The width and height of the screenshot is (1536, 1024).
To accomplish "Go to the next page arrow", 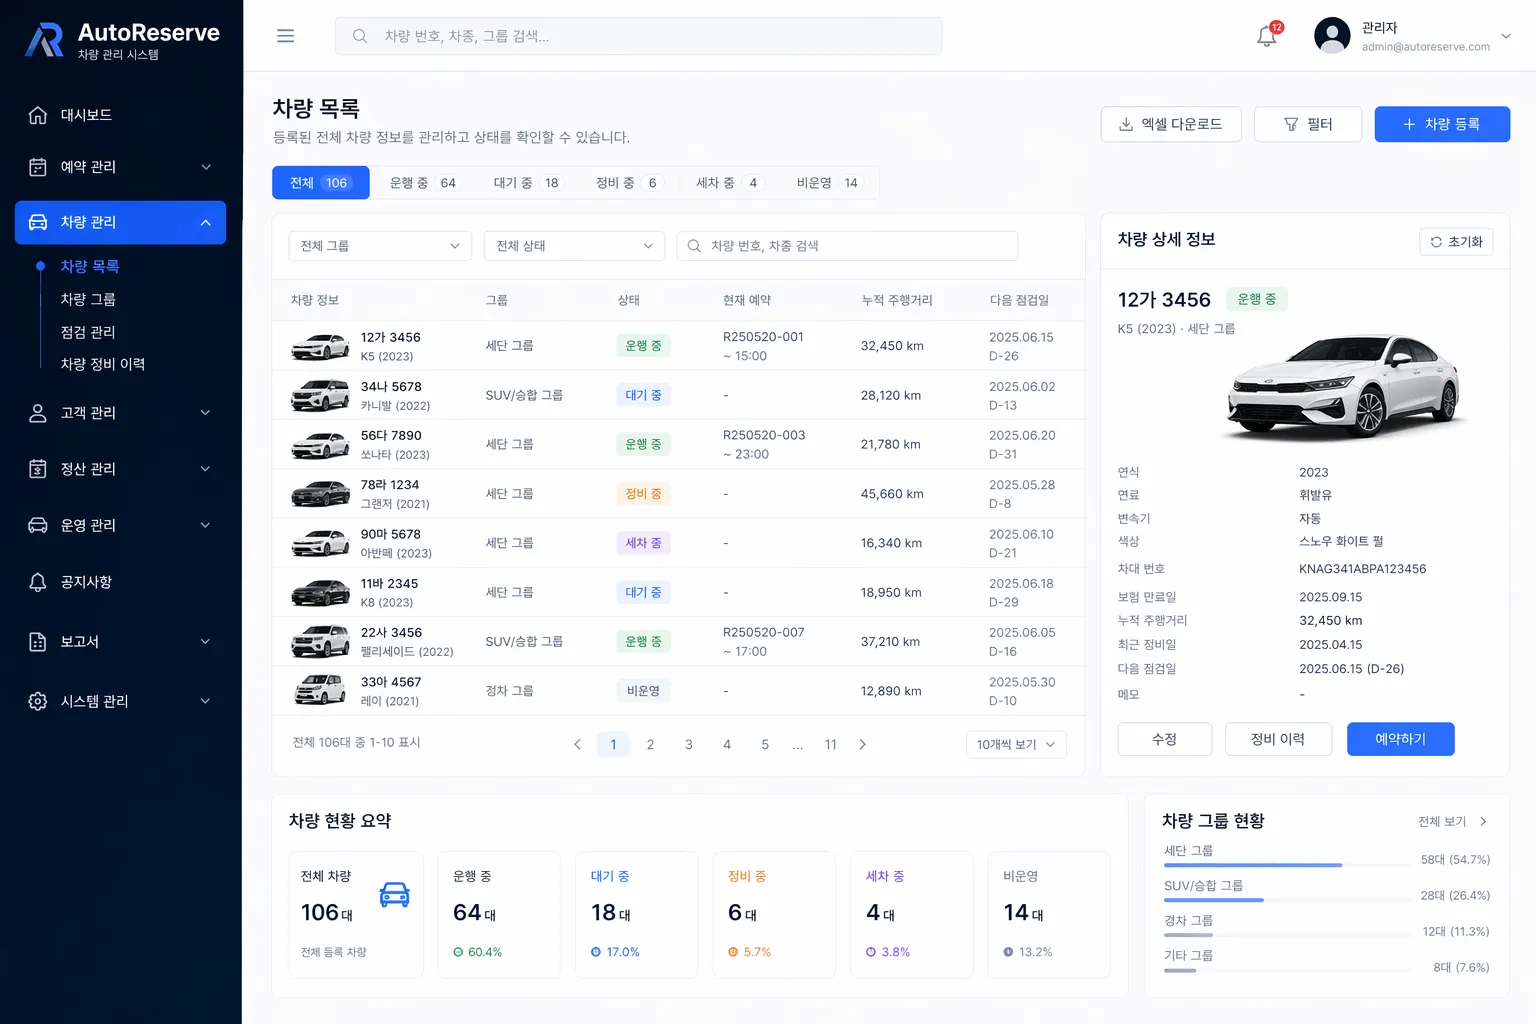I will tap(863, 744).
